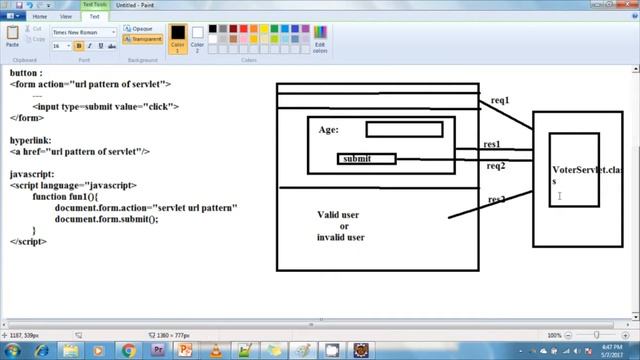Pick the brown color swatch

pyautogui.click(x=233, y=39)
